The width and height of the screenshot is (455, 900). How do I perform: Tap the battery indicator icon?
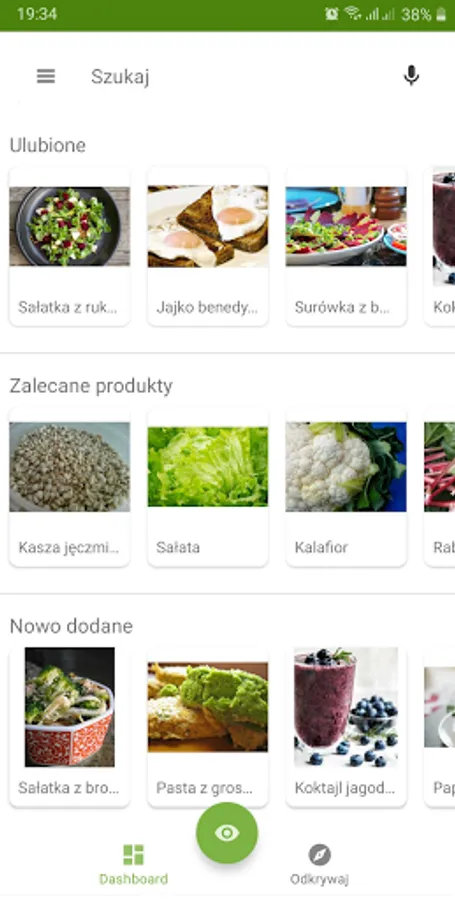click(x=441, y=15)
